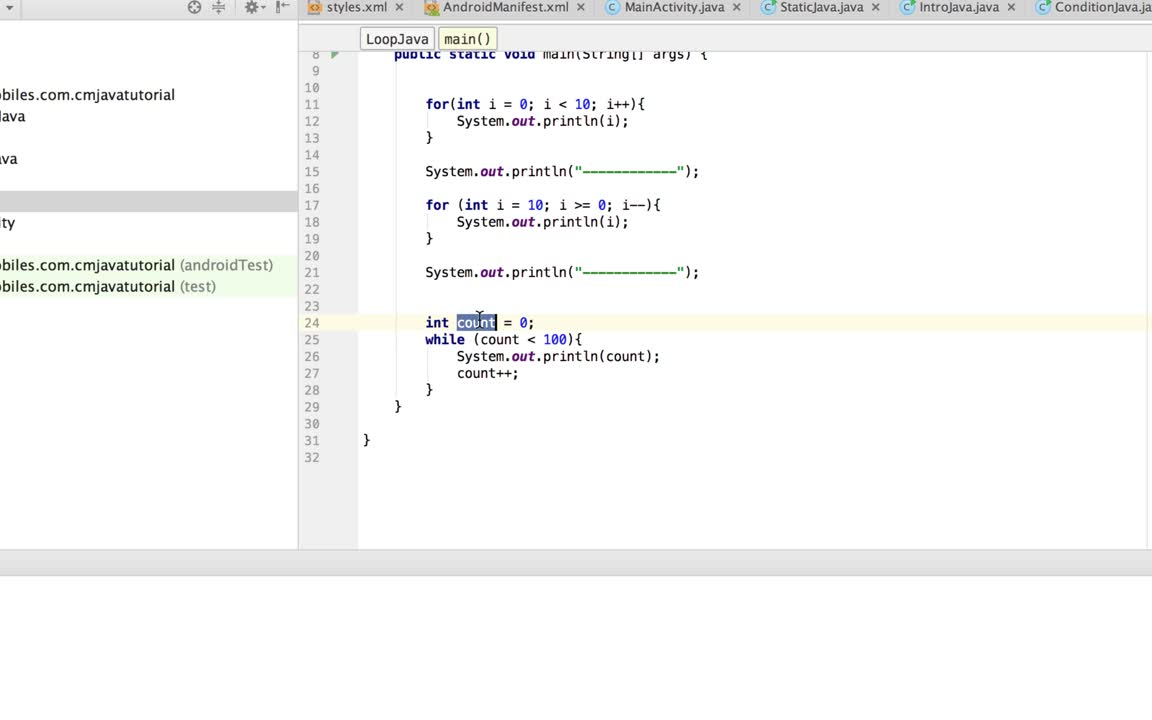Click line number 24 in the gutter
Screen dimensions: 1152x720
(312, 323)
